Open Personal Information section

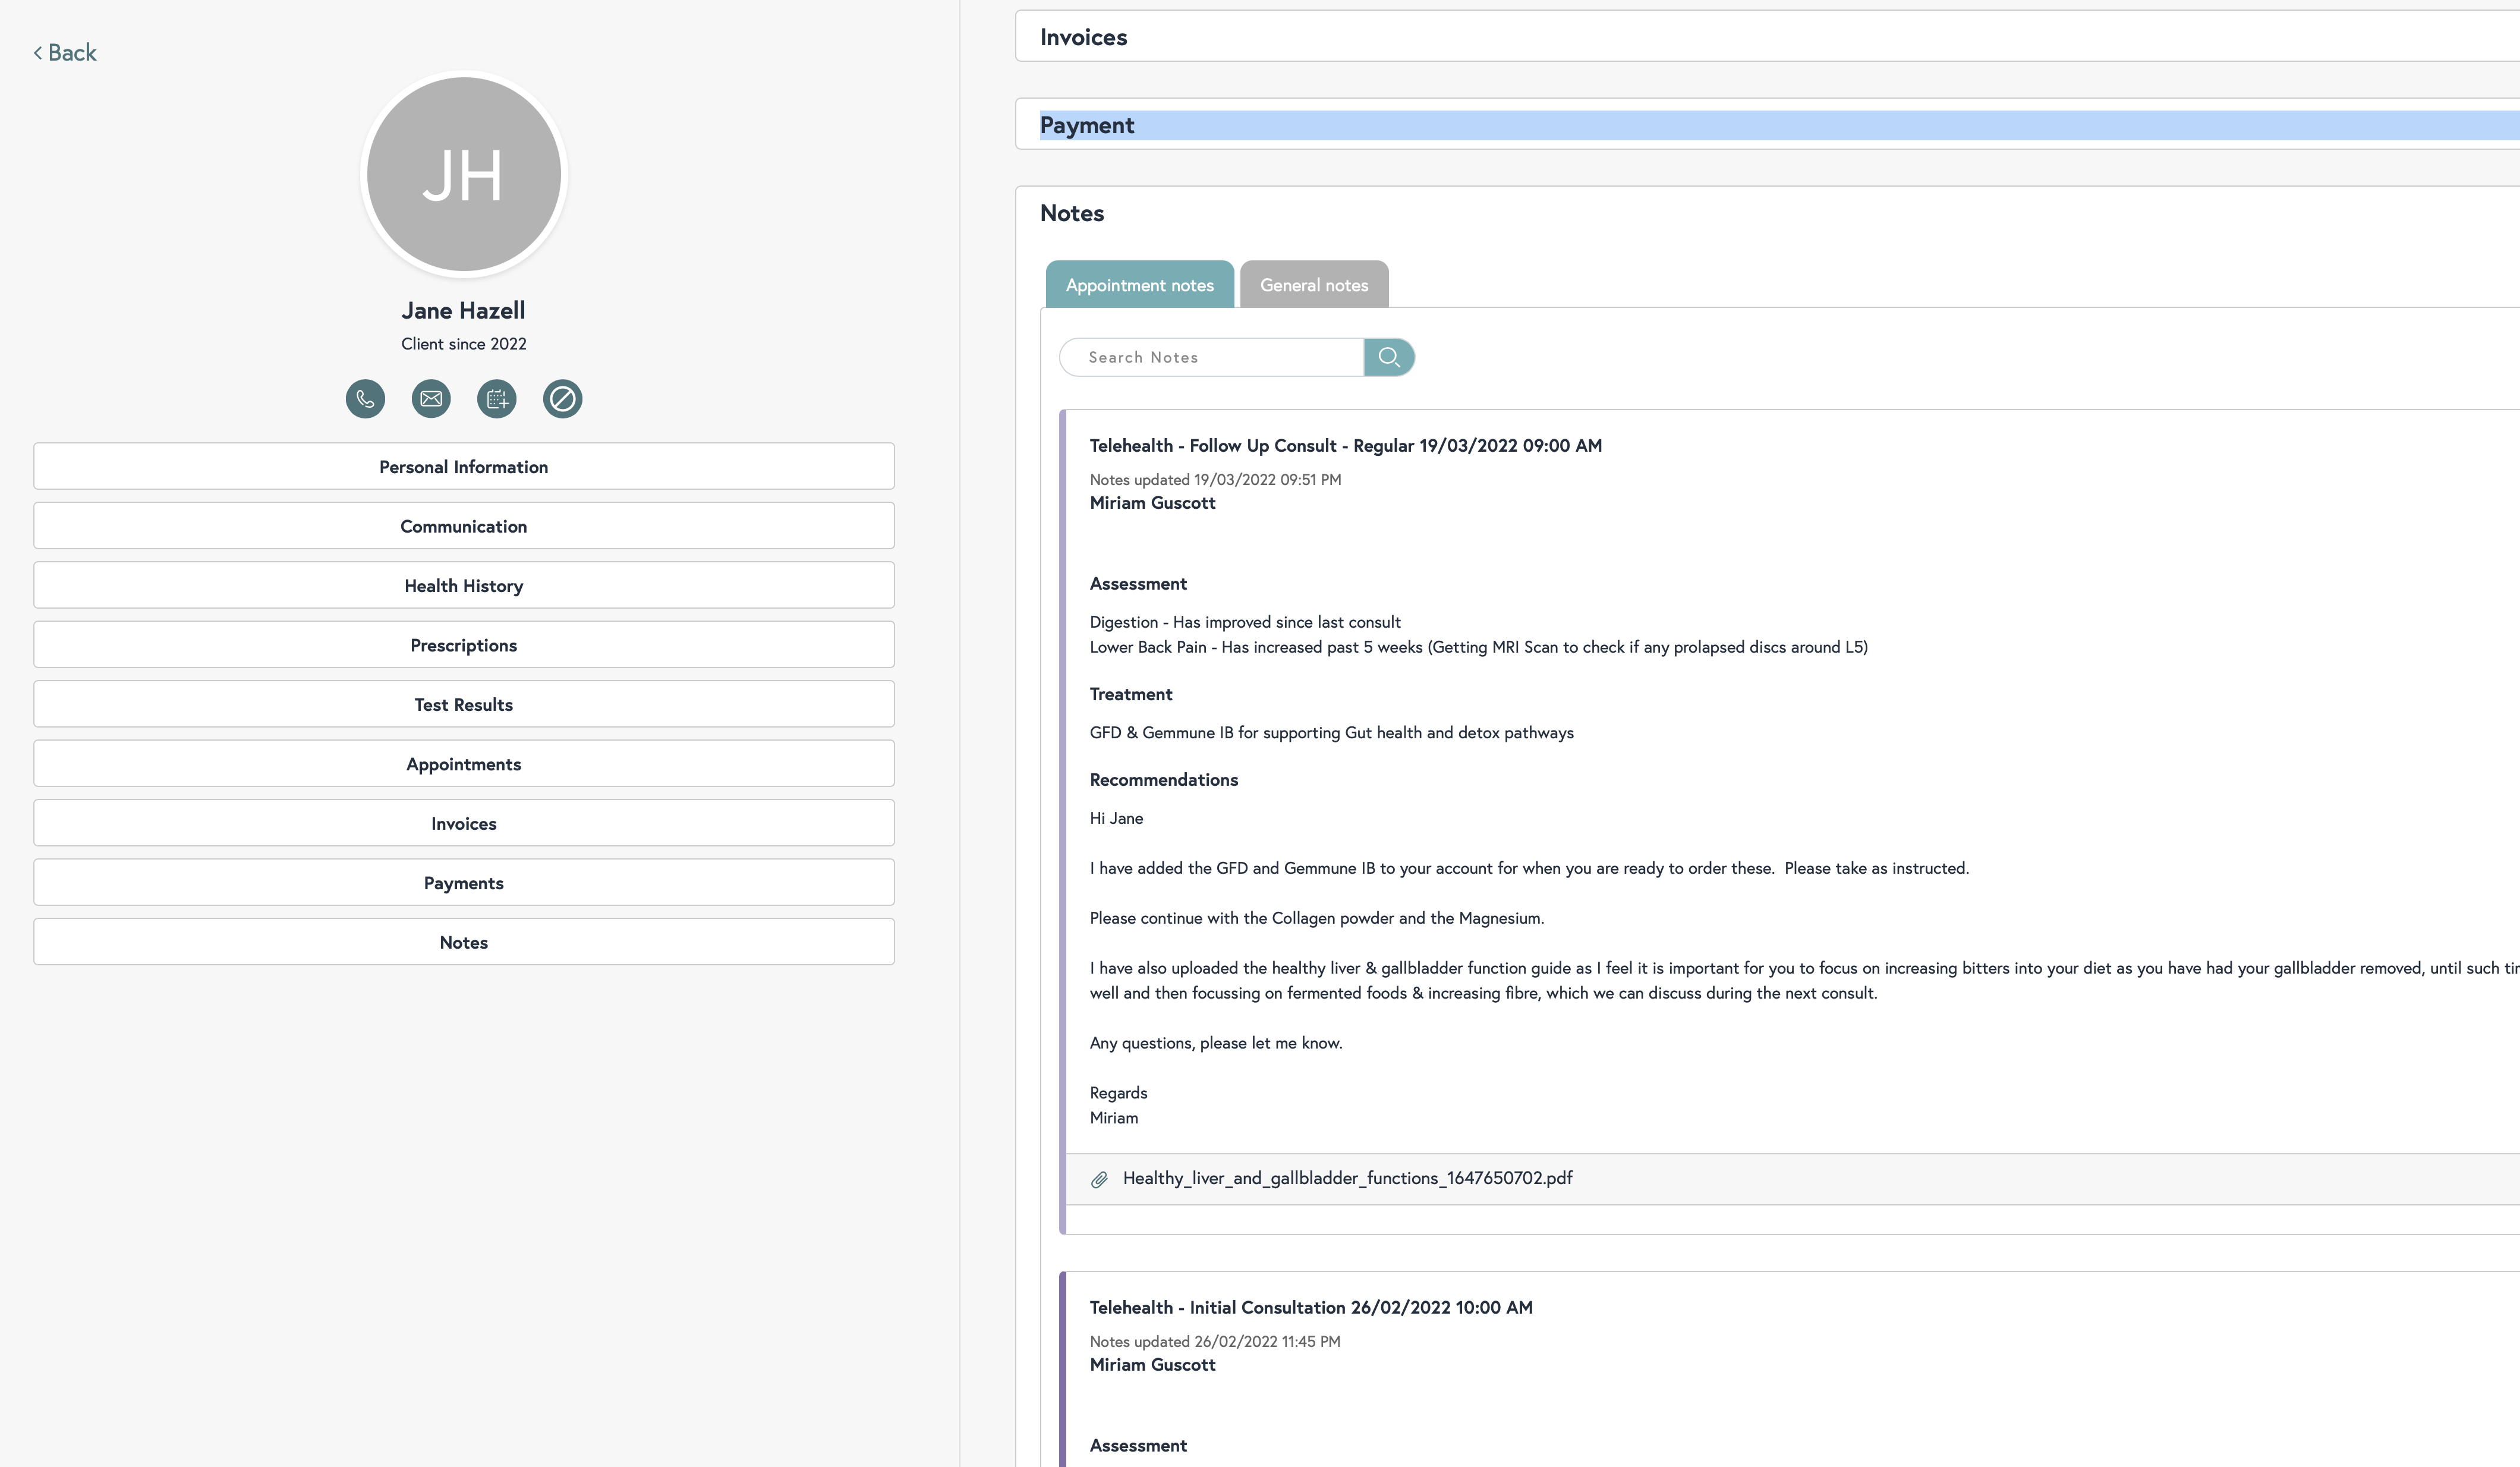(x=463, y=467)
